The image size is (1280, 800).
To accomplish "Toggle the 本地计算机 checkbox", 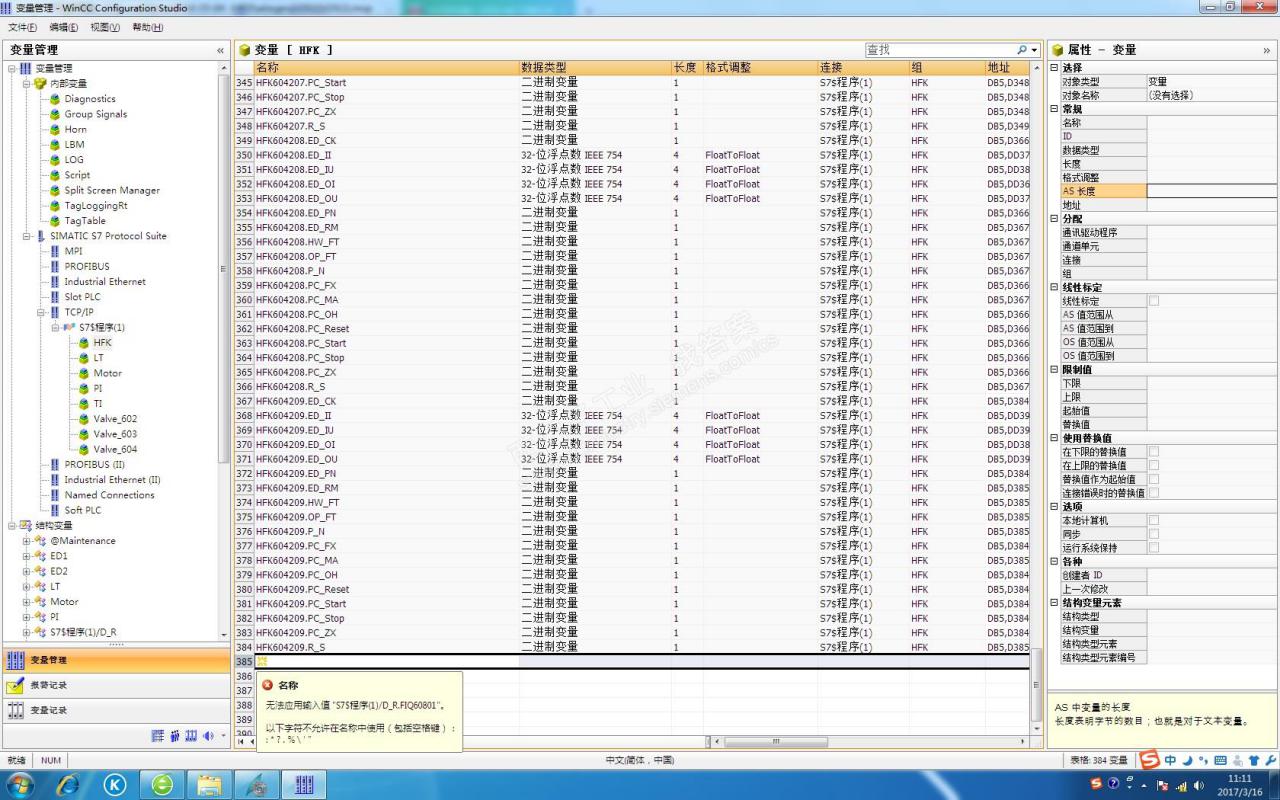I will 1154,520.
